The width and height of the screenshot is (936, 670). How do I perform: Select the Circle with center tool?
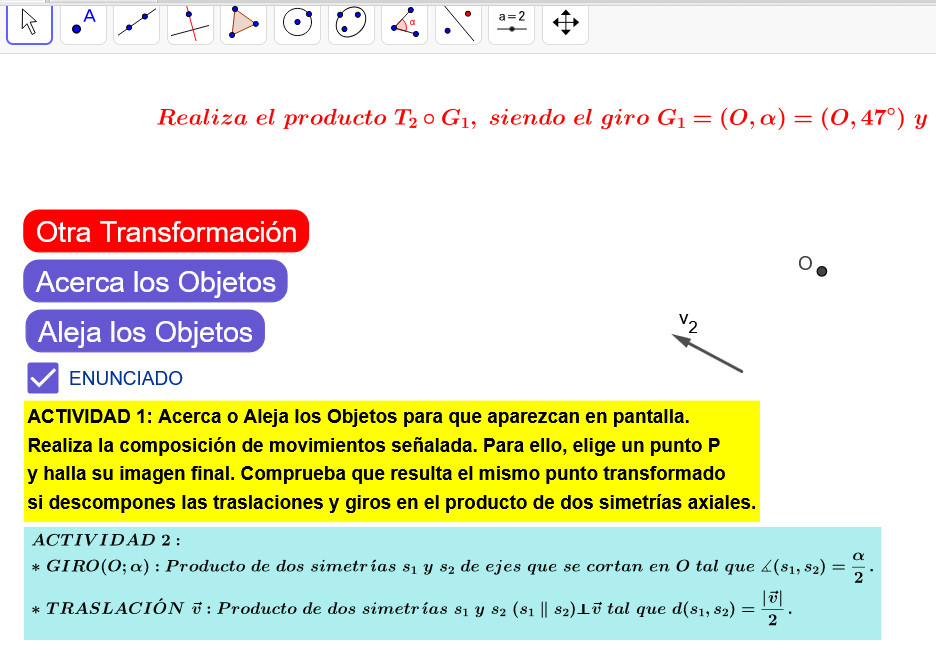297,24
